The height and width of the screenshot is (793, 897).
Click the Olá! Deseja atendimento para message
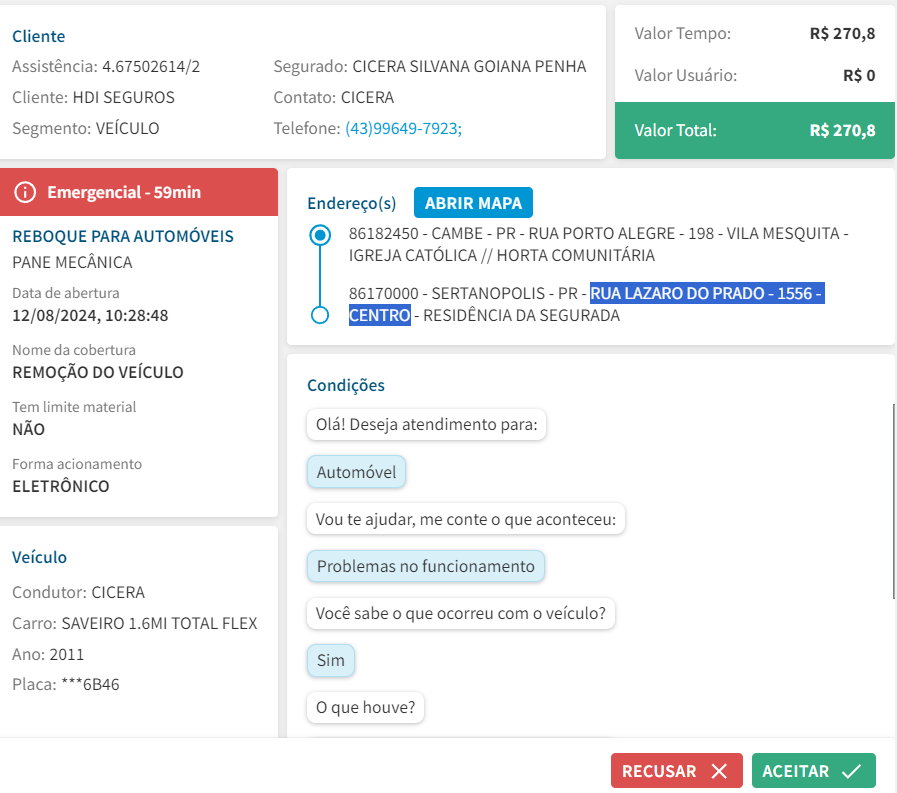point(426,425)
